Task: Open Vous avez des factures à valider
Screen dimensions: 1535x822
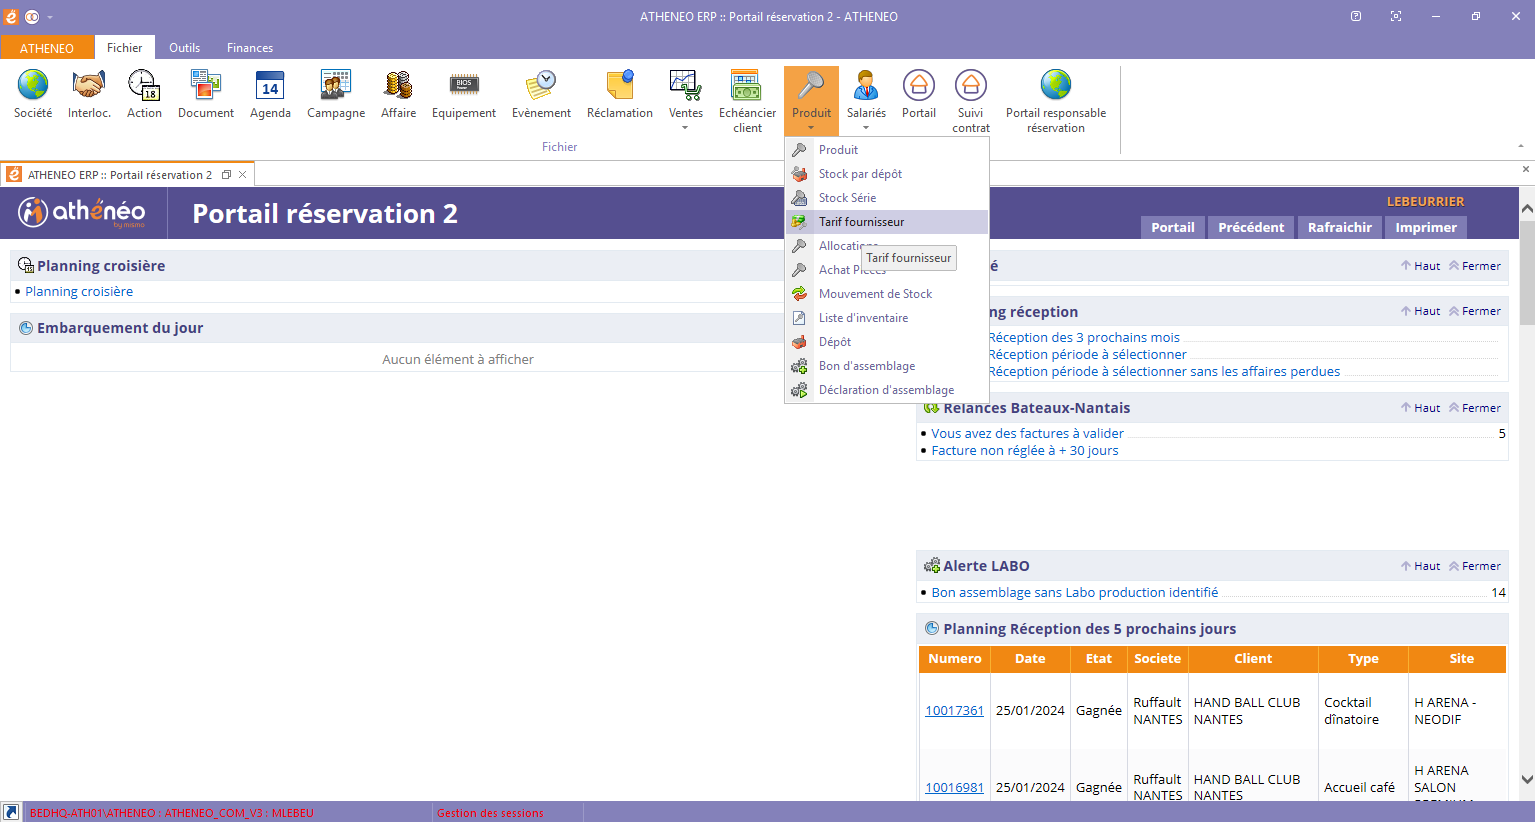Action: point(1028,434)
